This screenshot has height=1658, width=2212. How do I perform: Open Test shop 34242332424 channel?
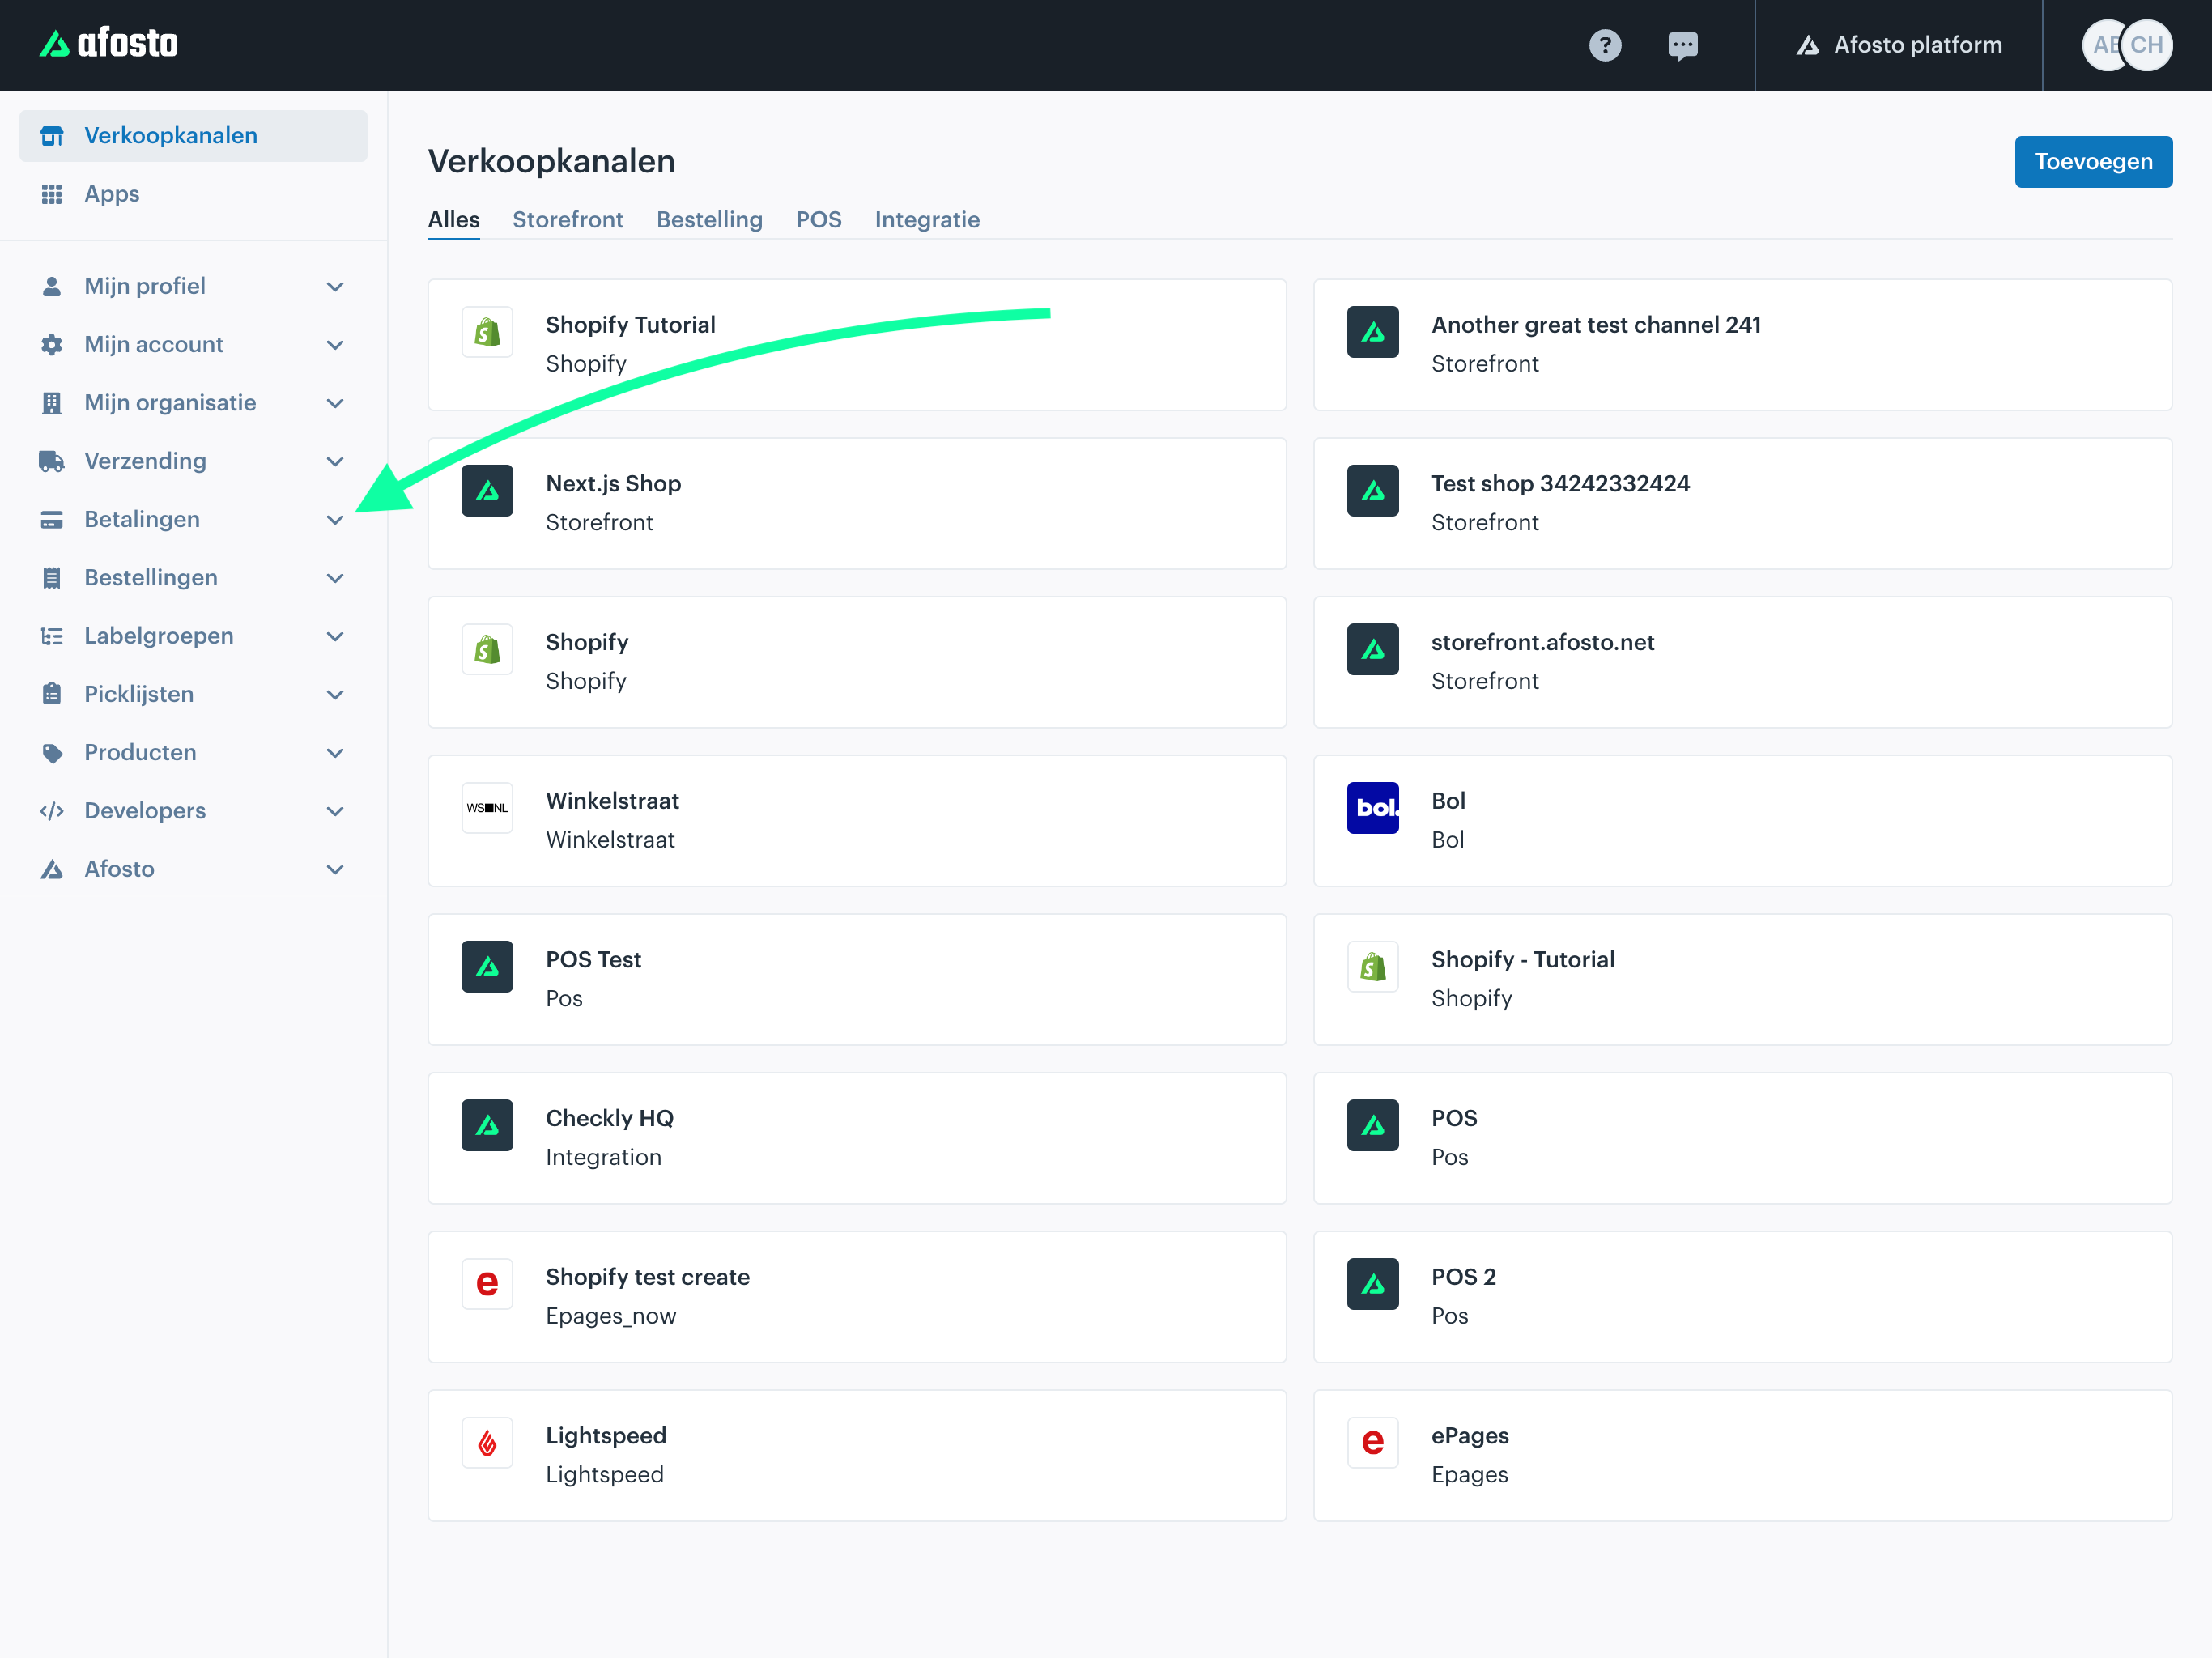[x=1742, y=504]
